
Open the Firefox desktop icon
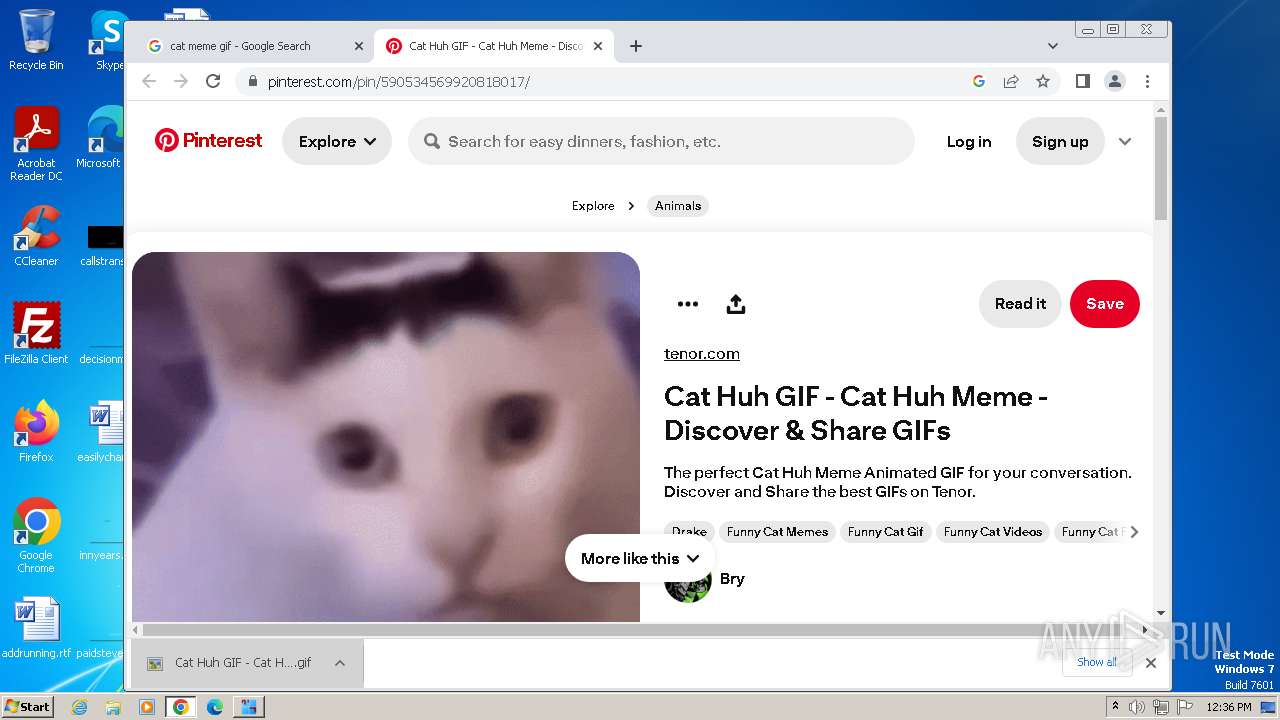point(36,432)
